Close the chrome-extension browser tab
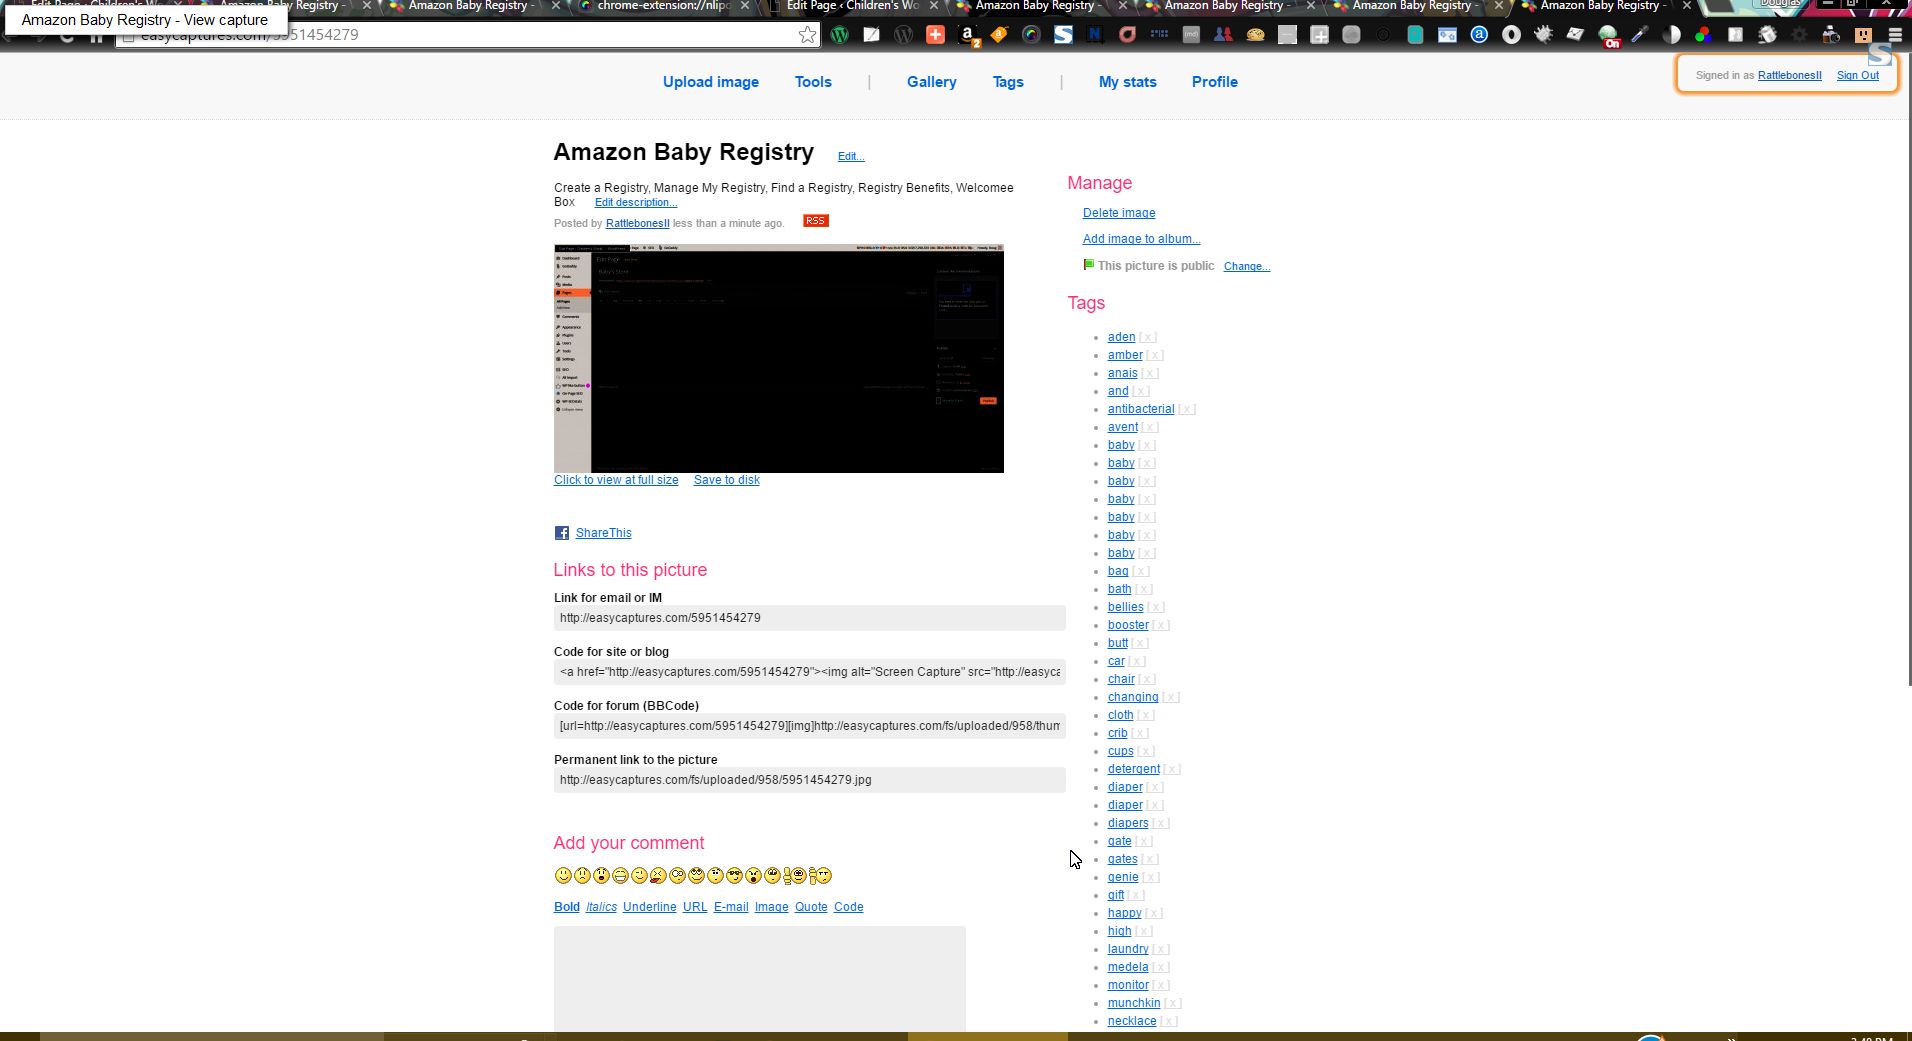 click(745, 6)
